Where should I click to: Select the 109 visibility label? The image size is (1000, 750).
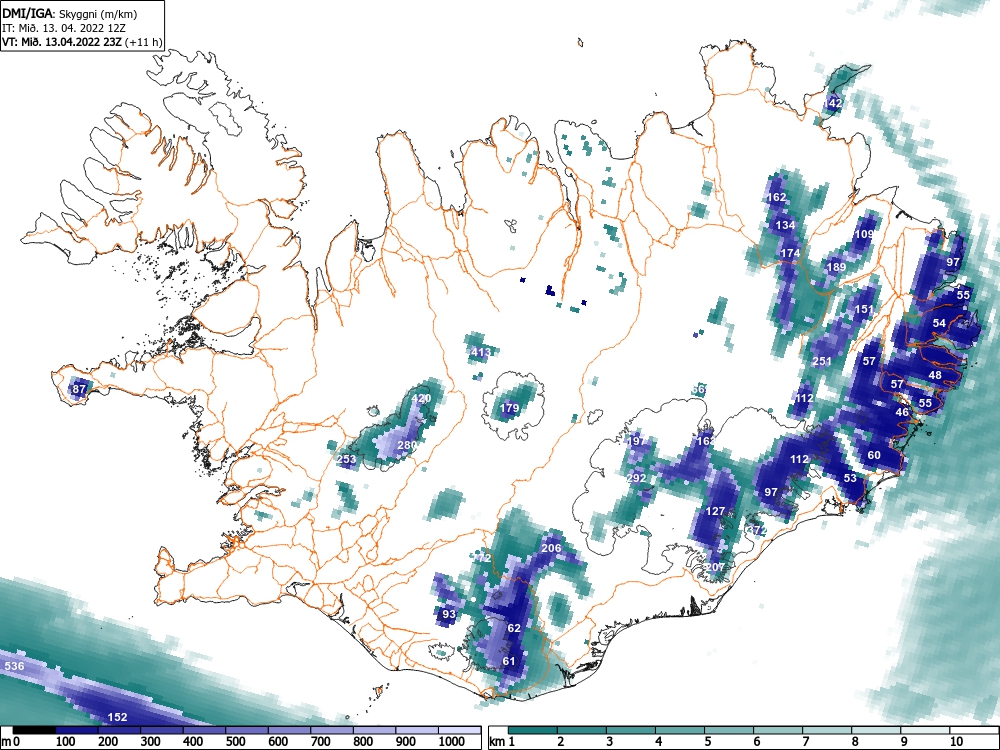click(x=864, y=234)
